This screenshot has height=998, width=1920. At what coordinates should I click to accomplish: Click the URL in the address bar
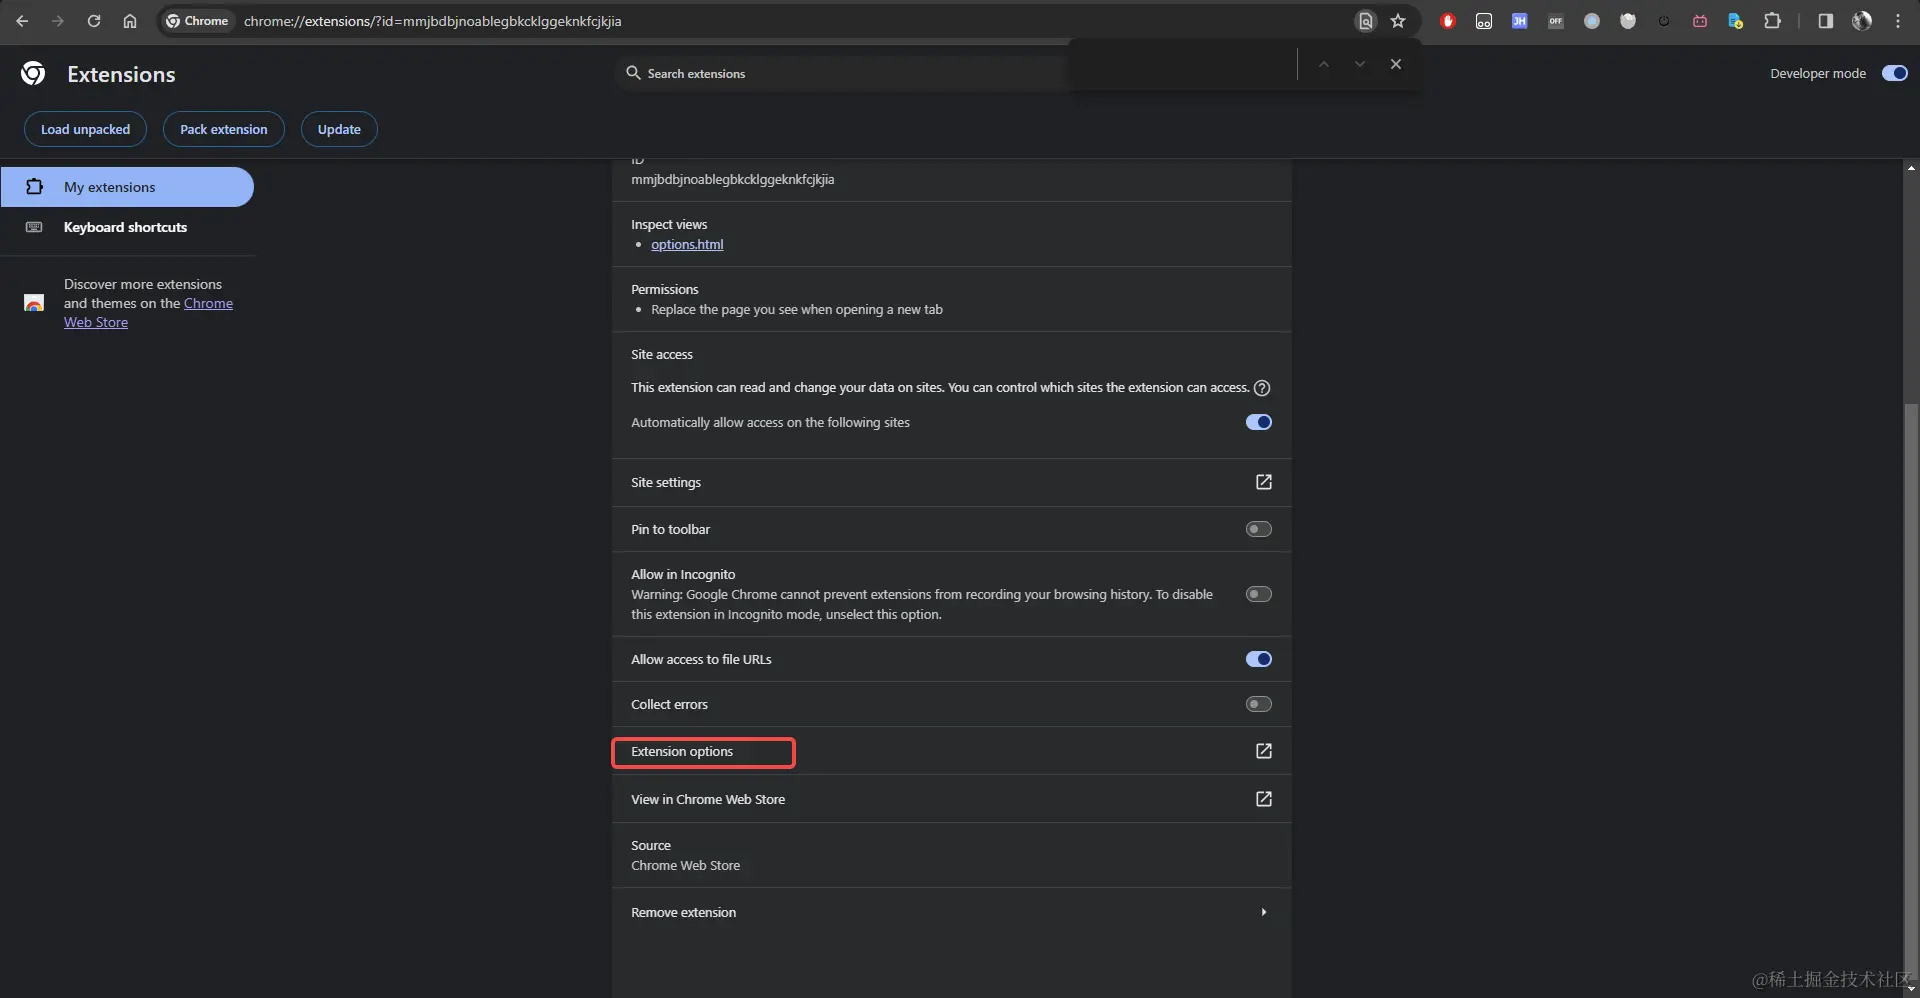(432, 21)
